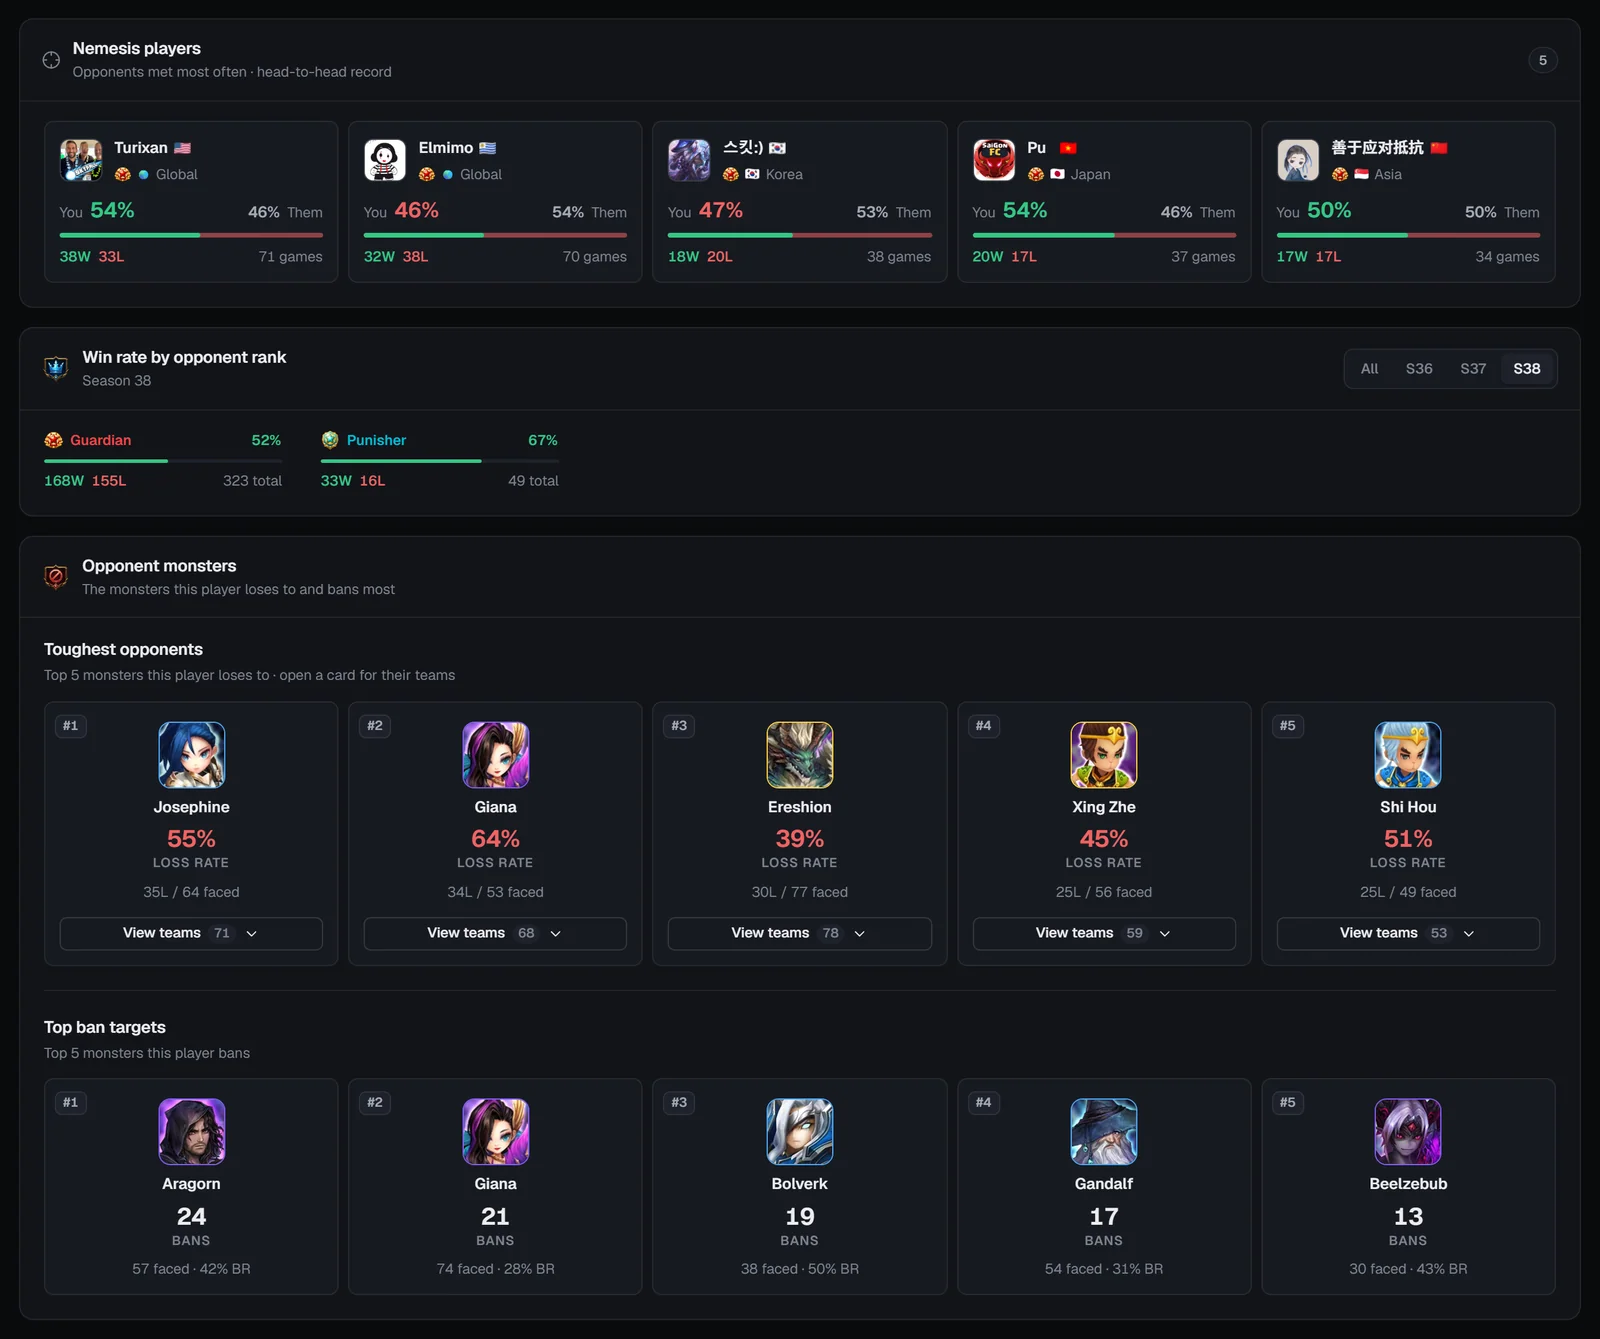Click the Guardian rank icon
The image size is (1600, 1339).
point(54,440)
